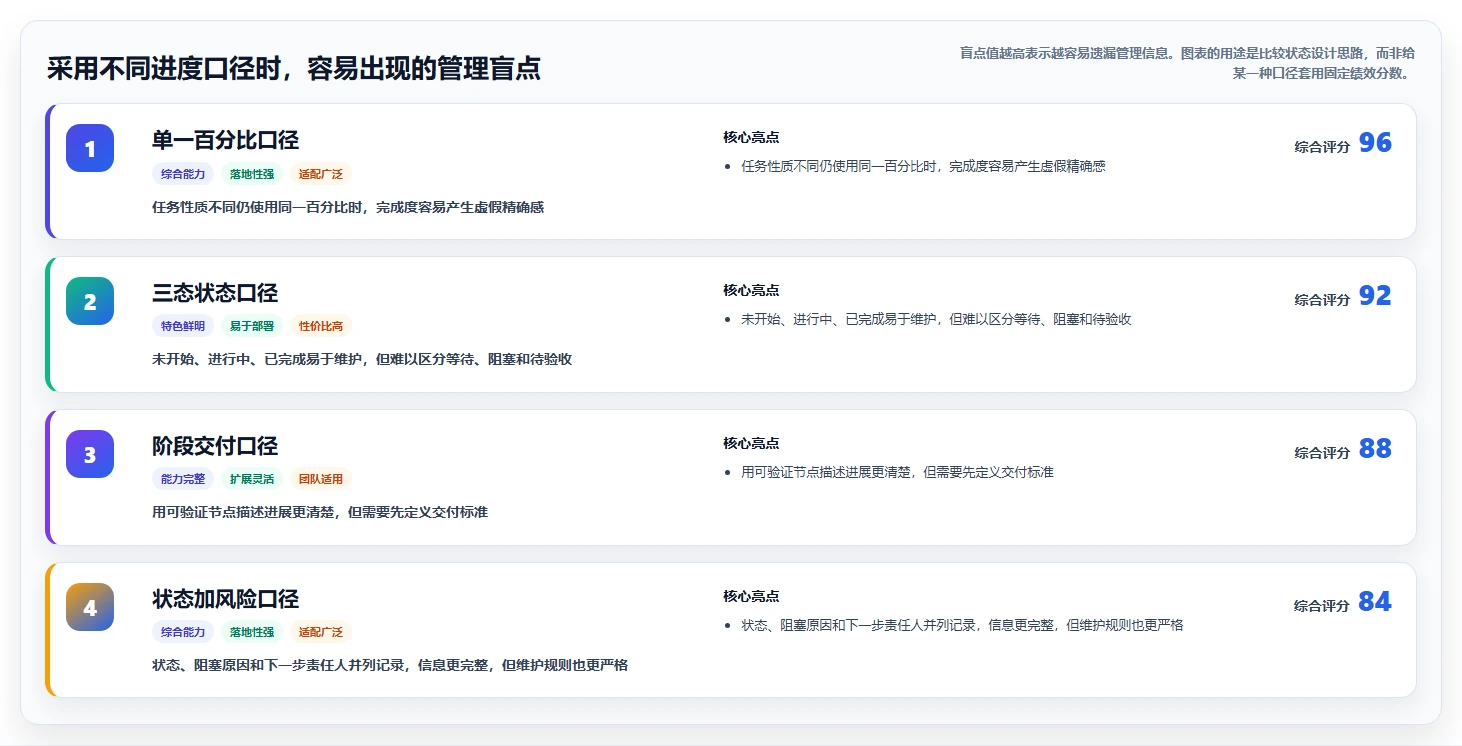Image resolution: width=1462 pixels, height=746 pixels.
Task: Click the note starting 盲点值越高表示
Action: [x=1187, y=63]
